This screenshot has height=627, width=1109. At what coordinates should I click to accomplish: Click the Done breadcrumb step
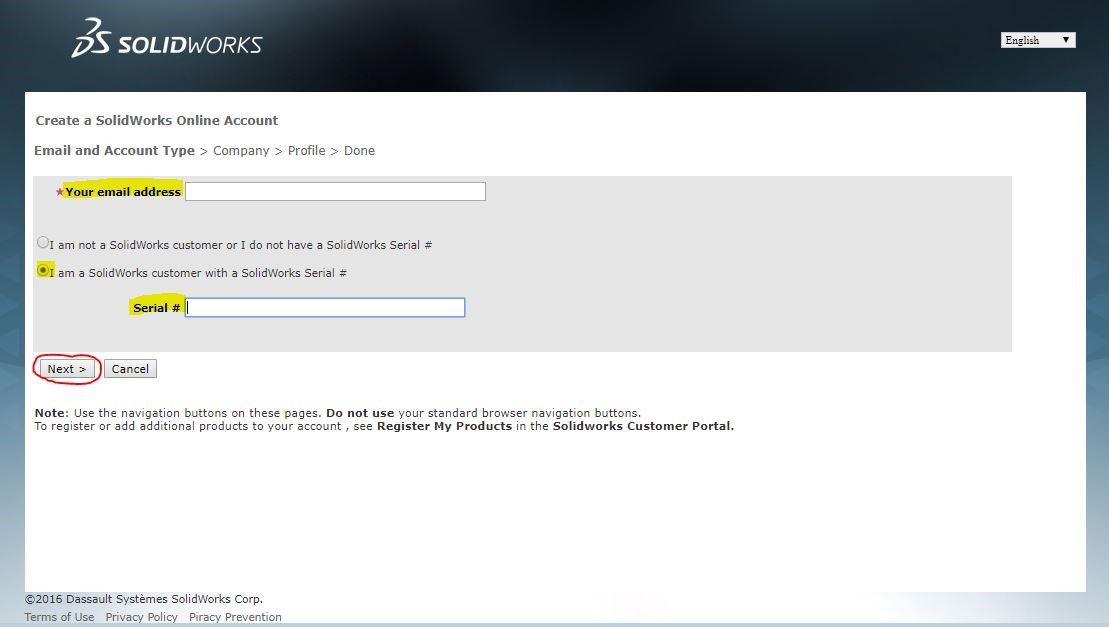[x=359, y=151]
